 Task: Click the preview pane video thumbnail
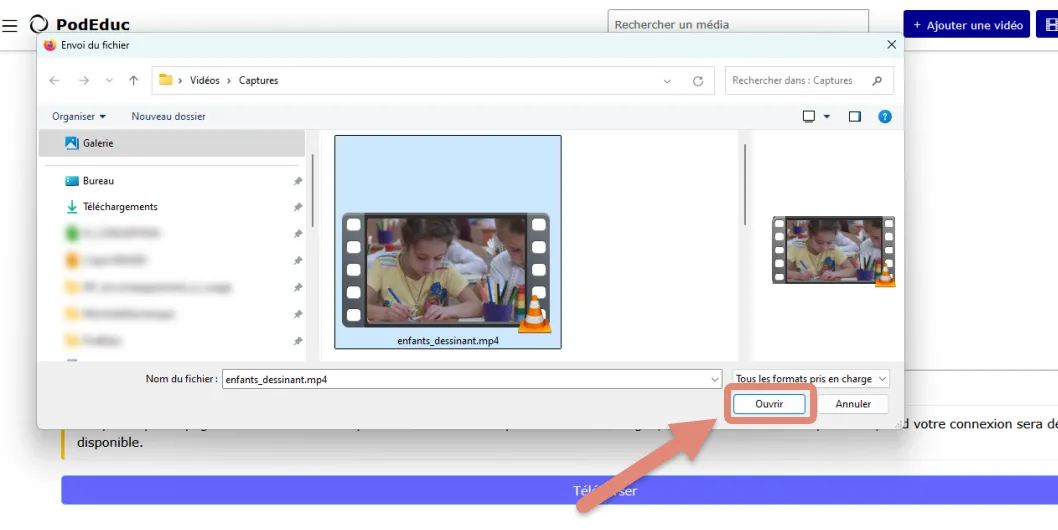coord(834,250)
